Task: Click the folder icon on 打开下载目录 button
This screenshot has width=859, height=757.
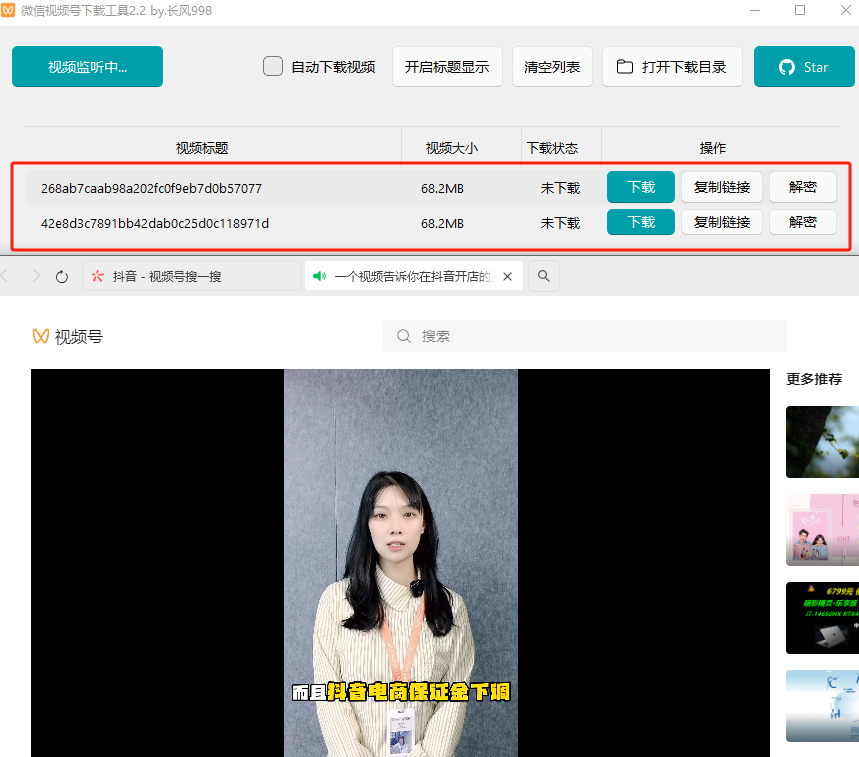Action: 625,66
